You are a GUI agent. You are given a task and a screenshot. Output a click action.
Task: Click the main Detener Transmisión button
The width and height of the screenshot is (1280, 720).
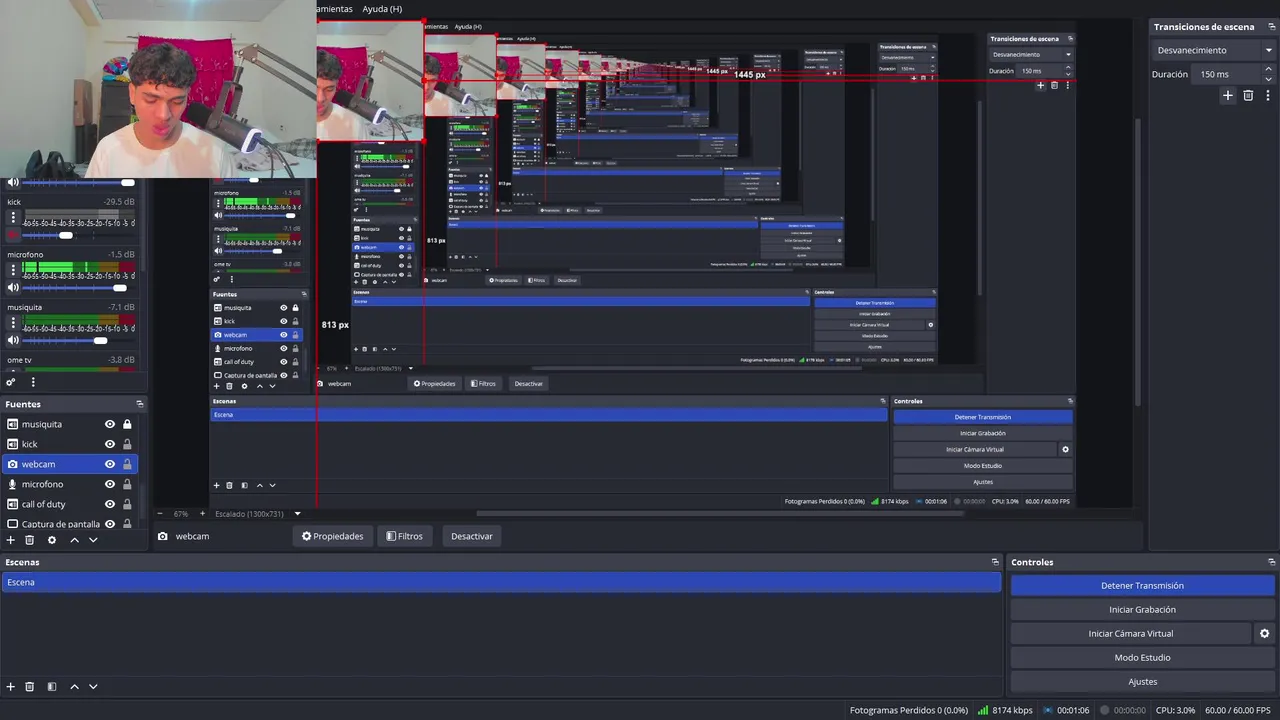(x=1142, y=585)
